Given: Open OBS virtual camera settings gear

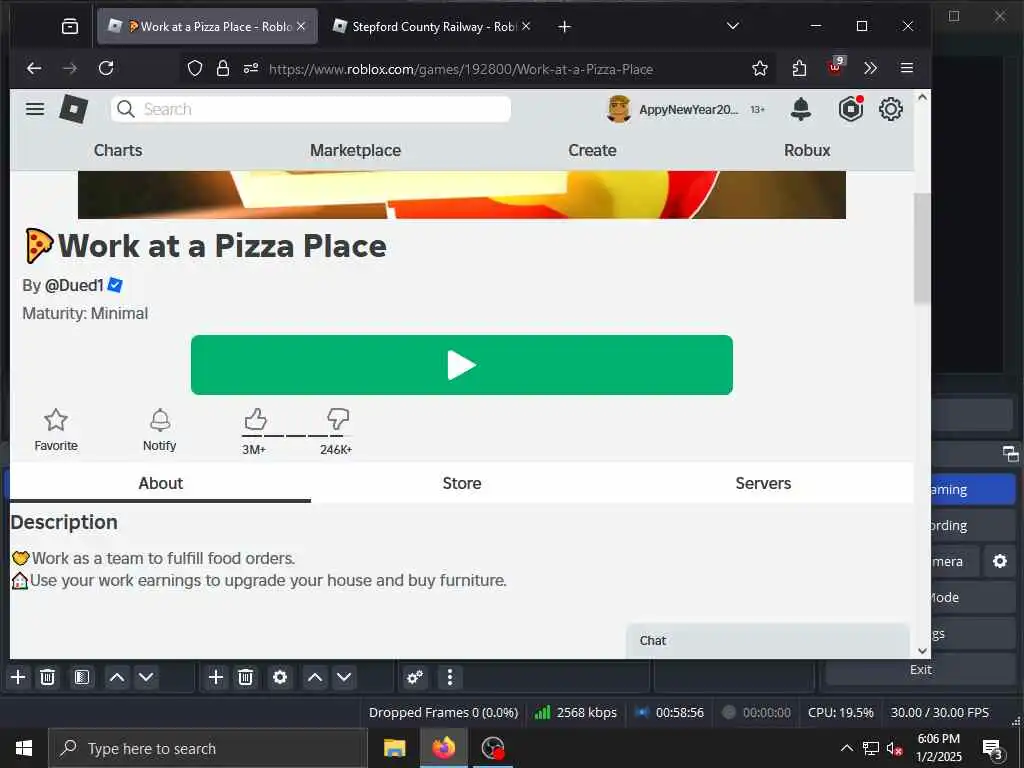Looking at the screenshot, I should tap(1000, 561).
